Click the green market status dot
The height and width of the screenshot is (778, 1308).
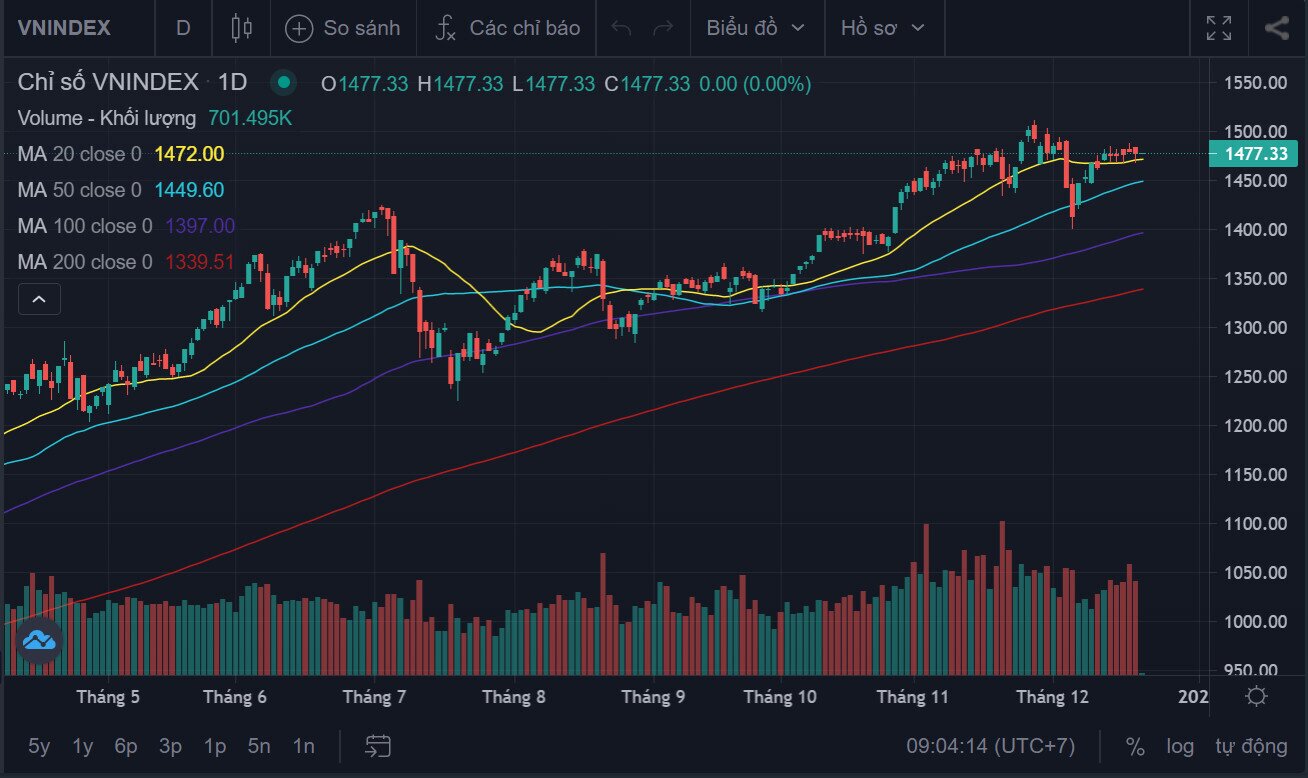pos(285,83)
